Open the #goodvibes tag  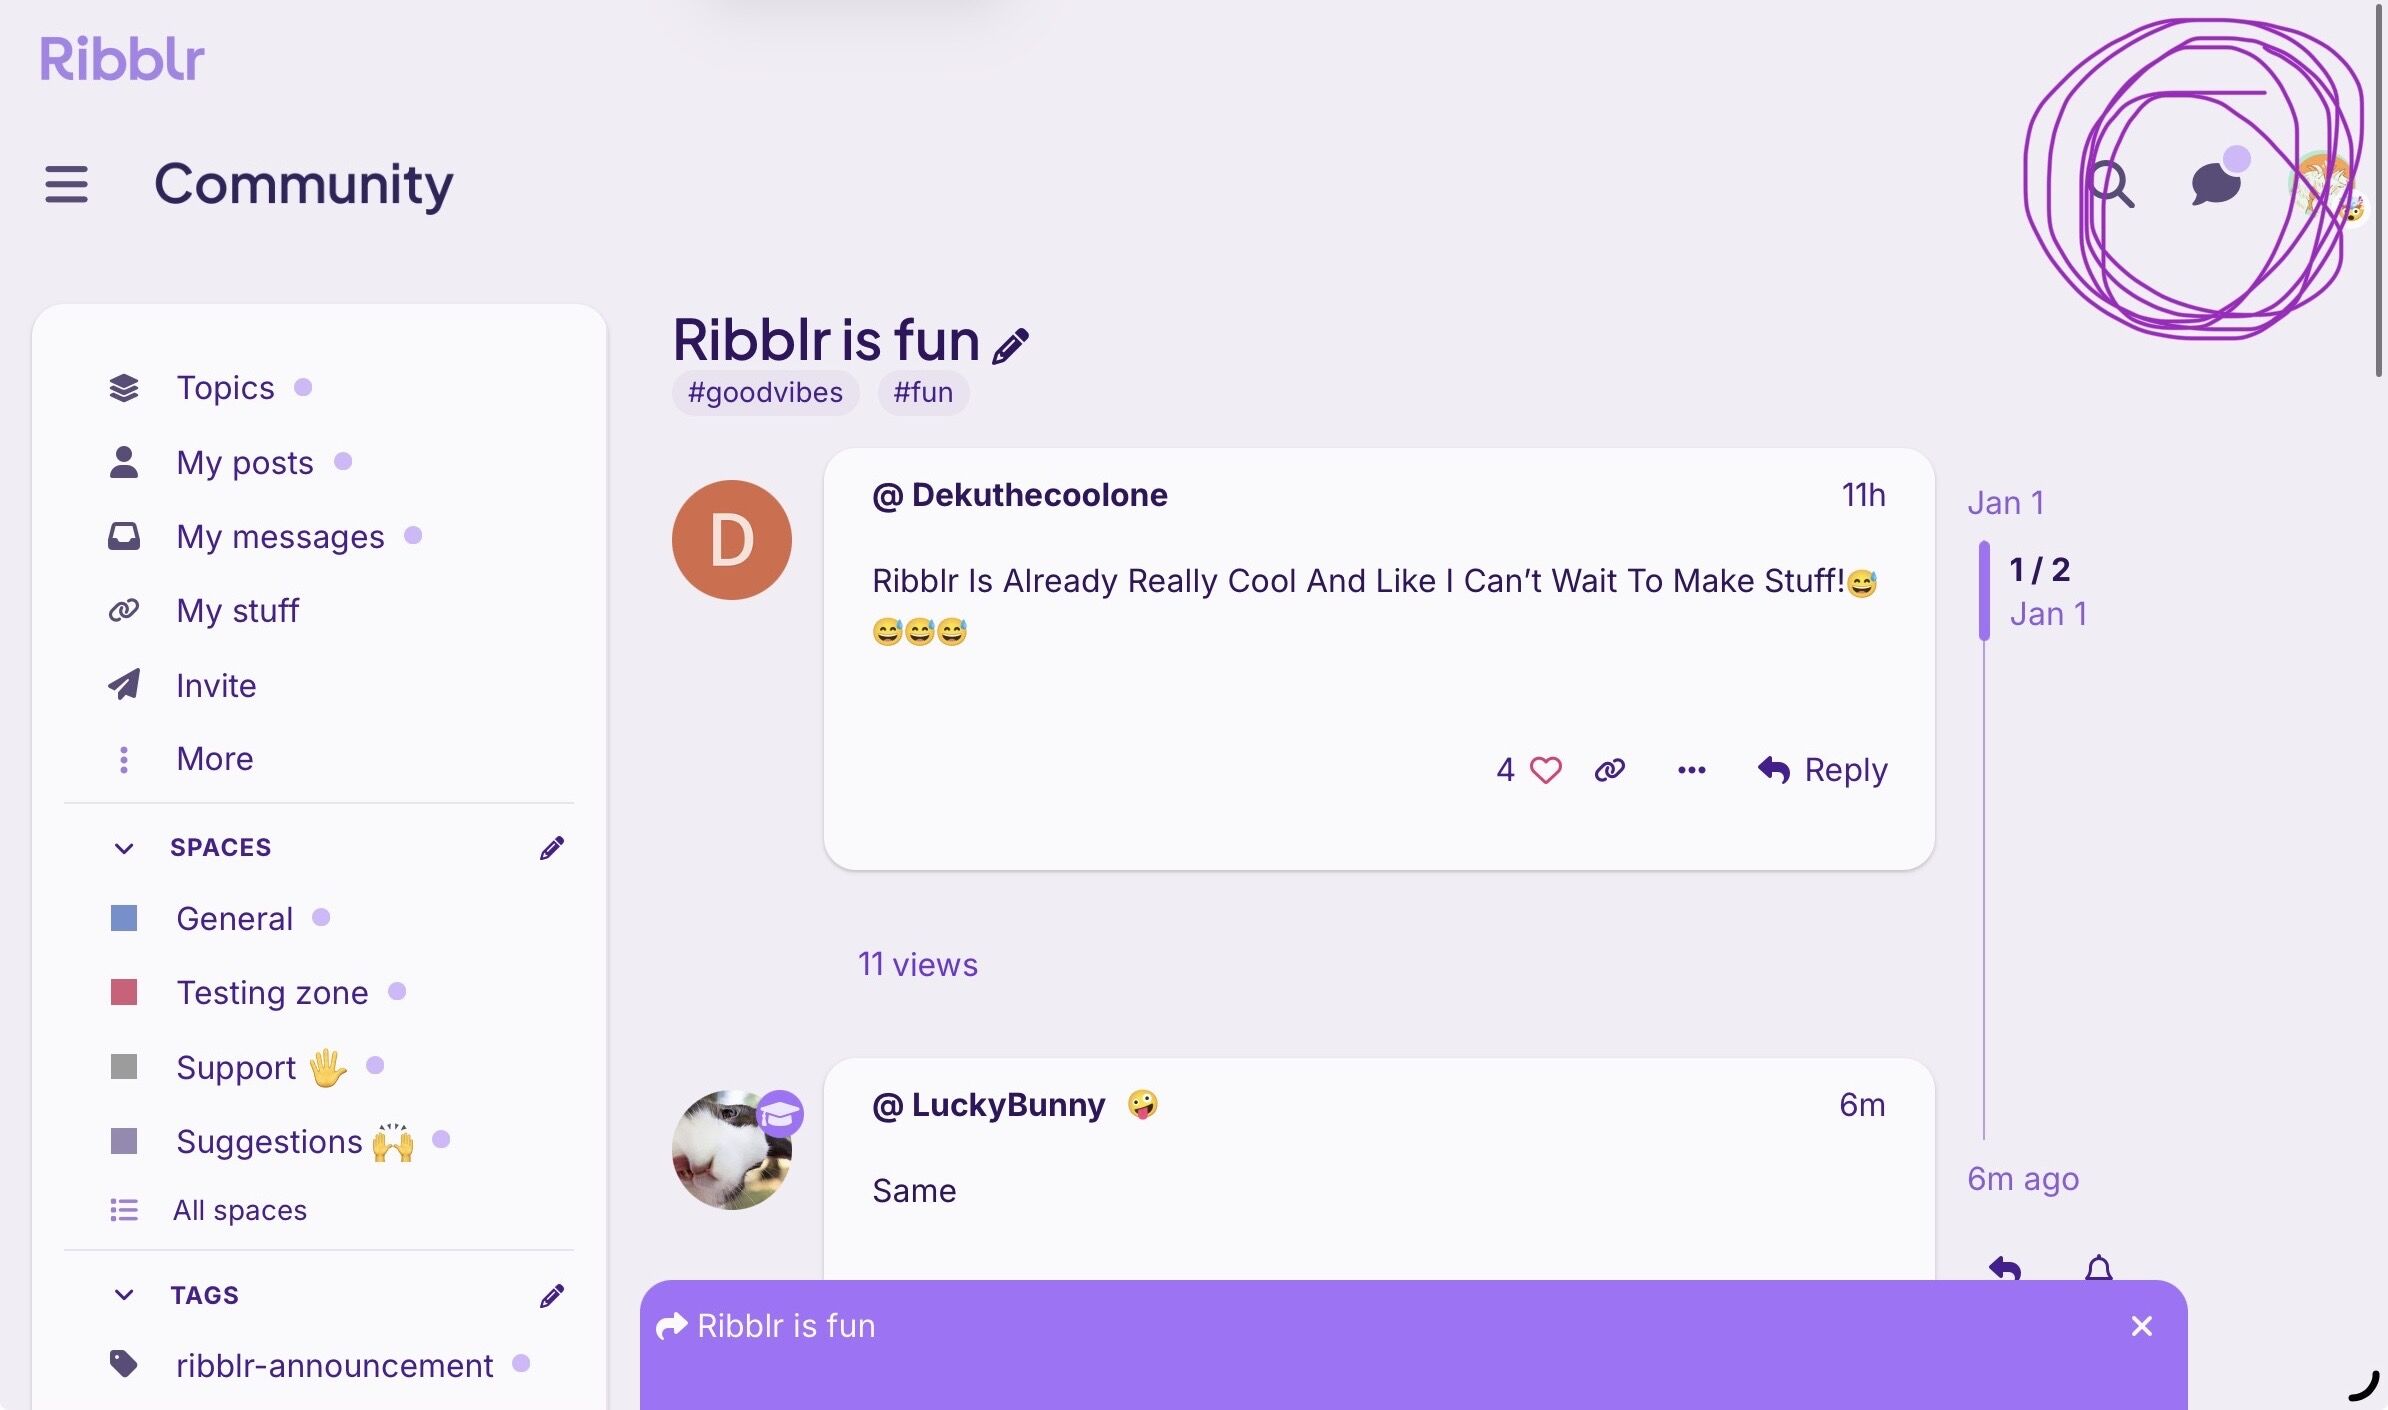765,392
